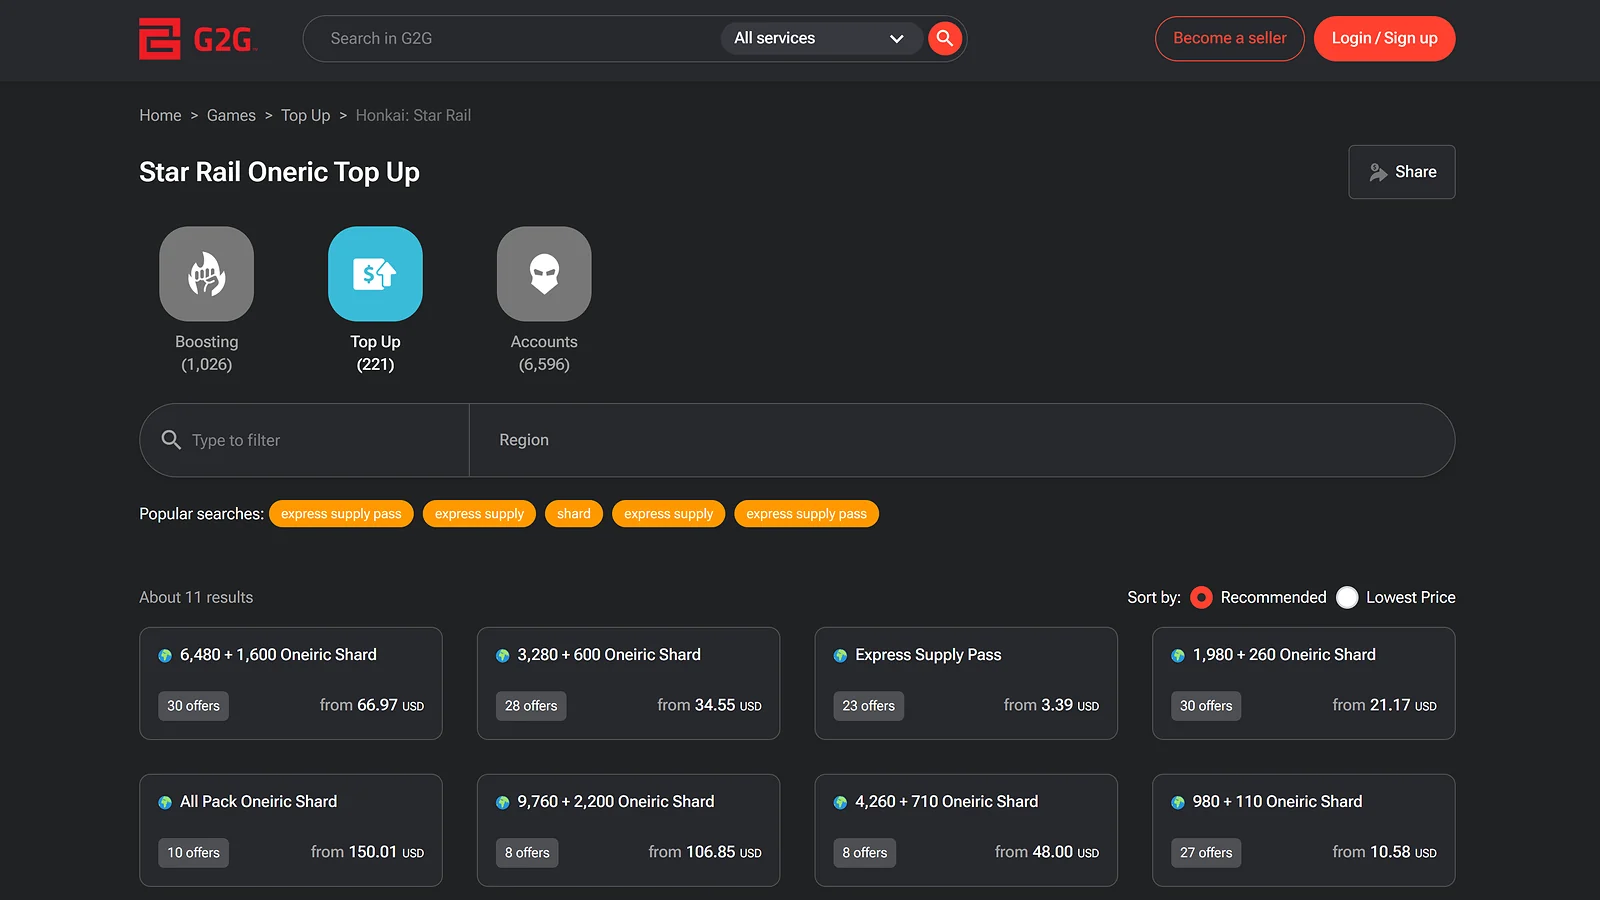Click the first express supply pass tag
The width and height of the screenshot is (1600, 900).
coord(341,514)
